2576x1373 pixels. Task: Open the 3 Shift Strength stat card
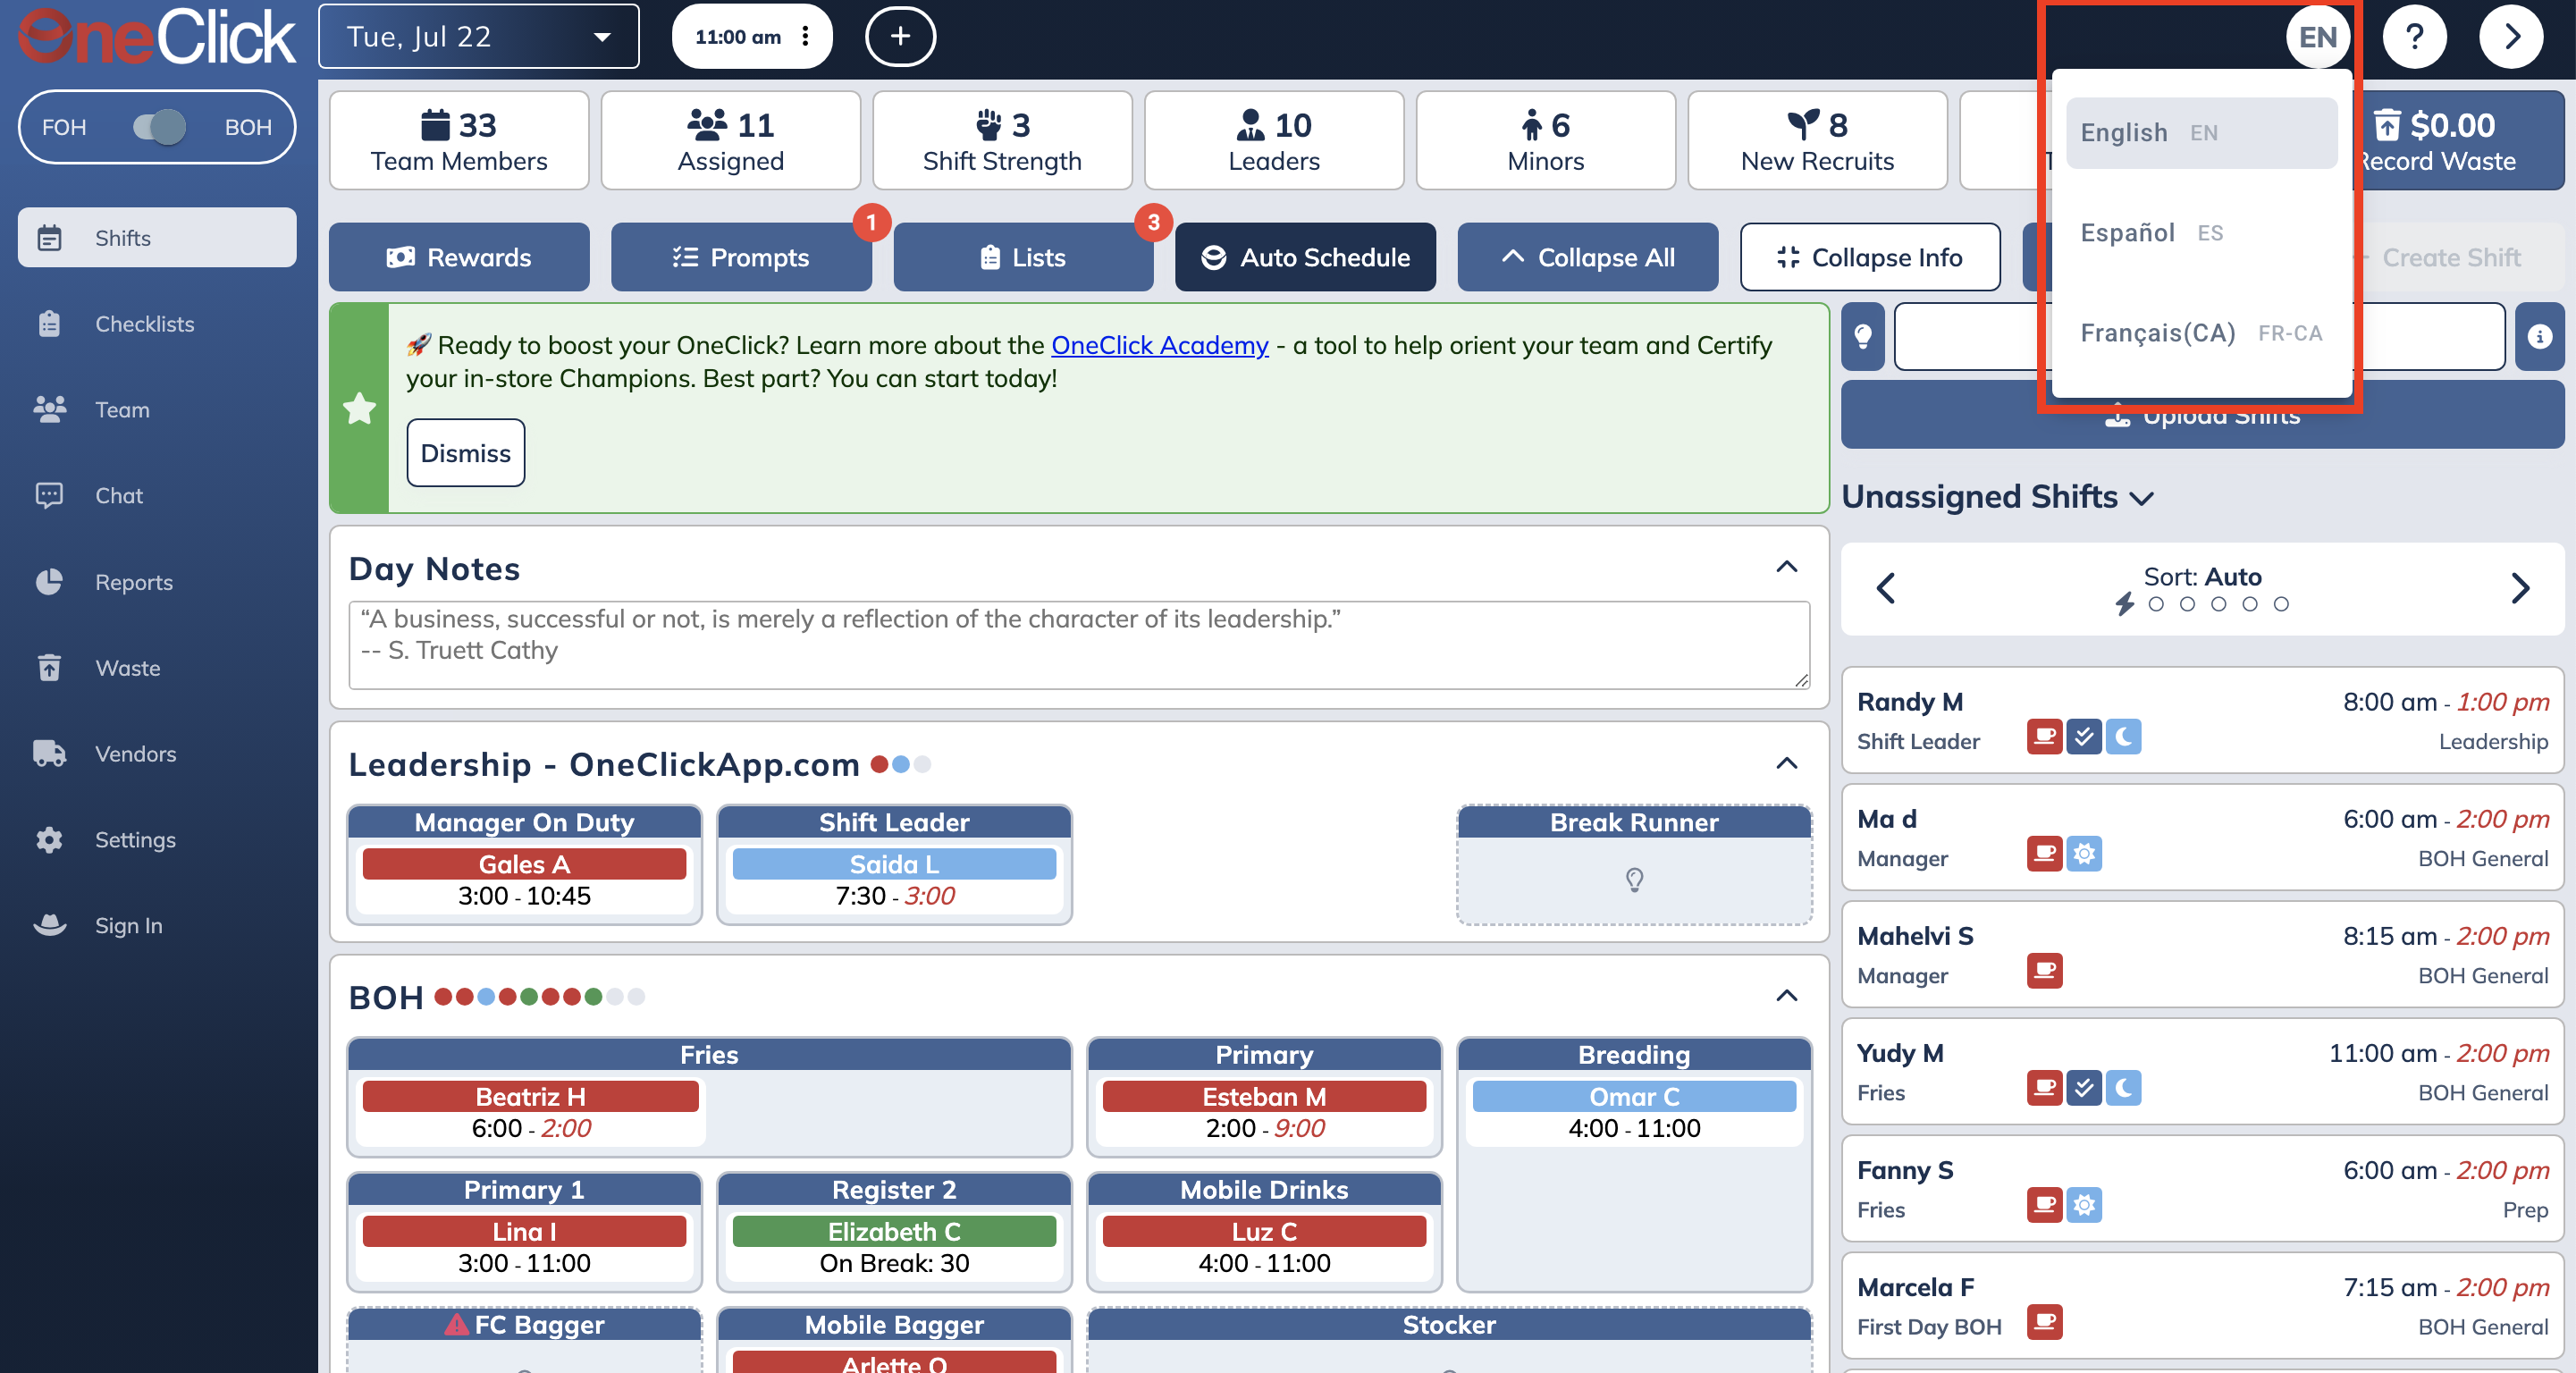click(x=1002, y=141)
